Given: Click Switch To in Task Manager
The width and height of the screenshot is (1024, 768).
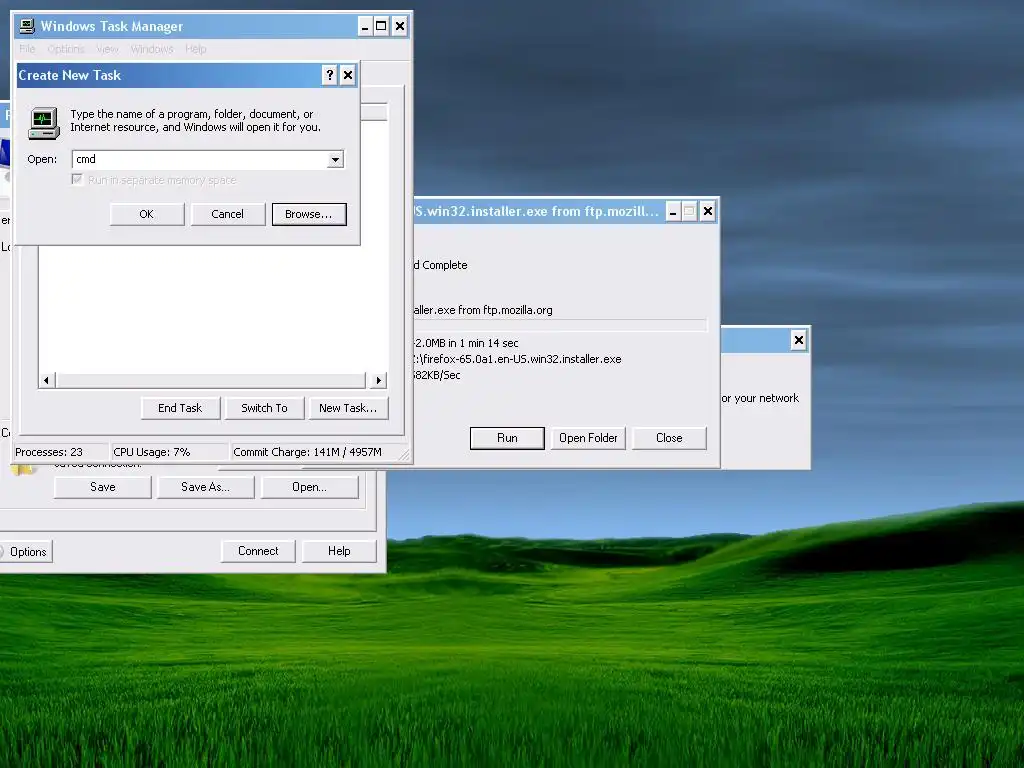Looking at the screenshot, I should click(264, 408).
